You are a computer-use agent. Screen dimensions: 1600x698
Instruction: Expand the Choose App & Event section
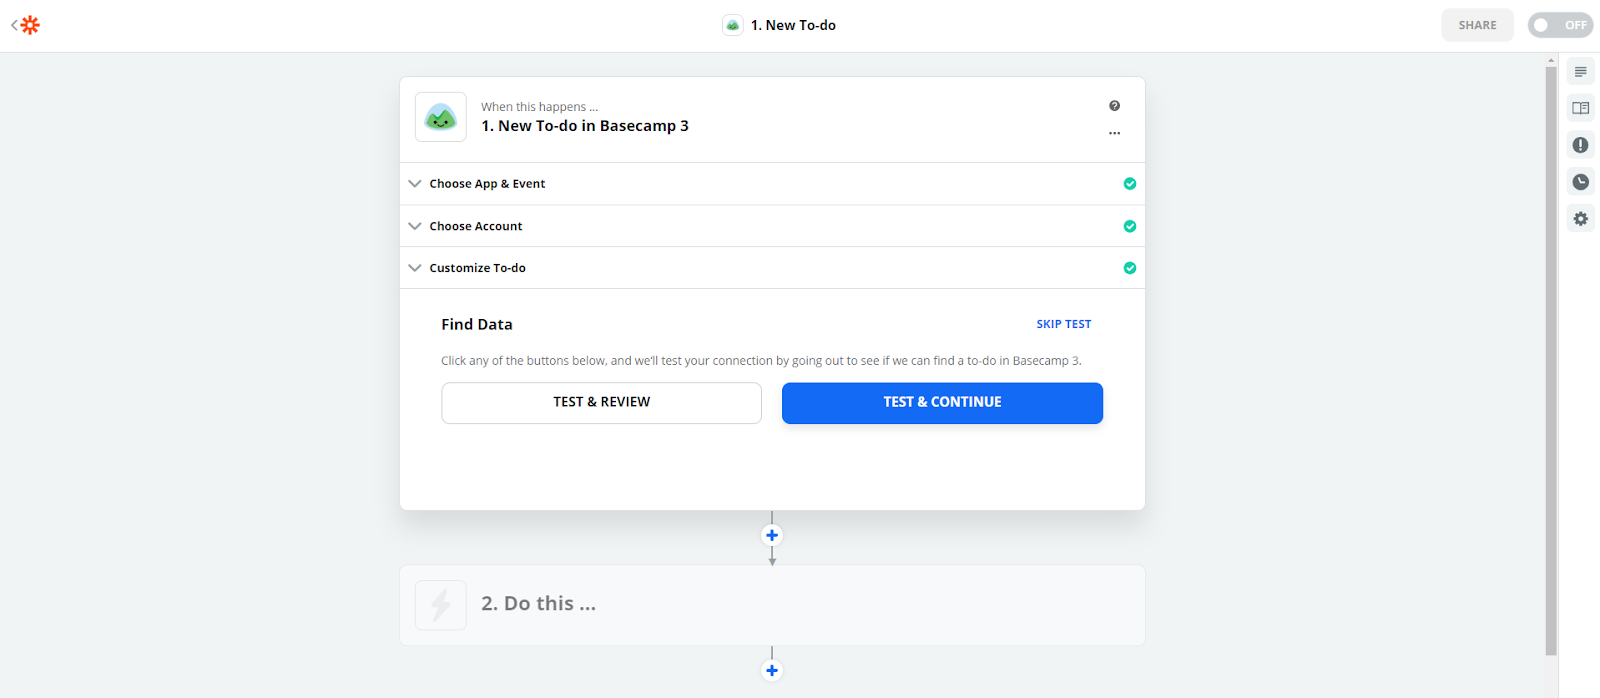point(772,184)
